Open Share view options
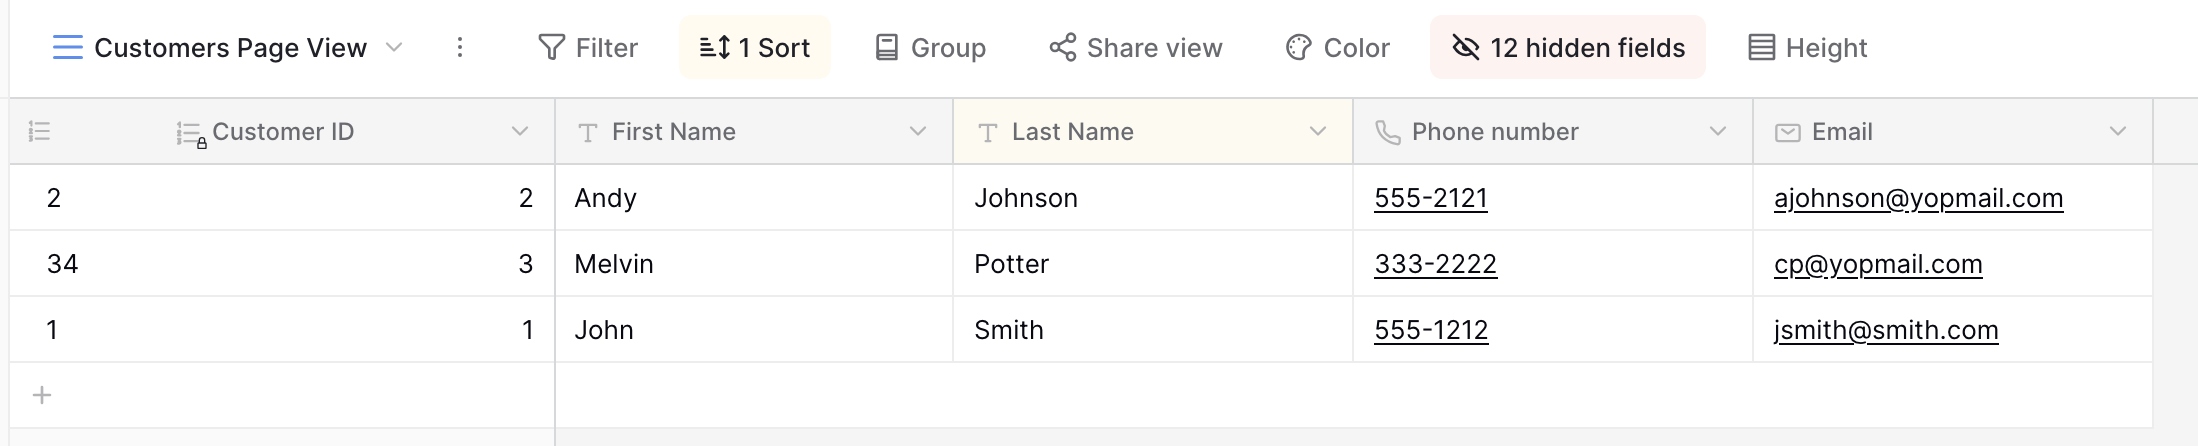 [x=1136, y=47]
